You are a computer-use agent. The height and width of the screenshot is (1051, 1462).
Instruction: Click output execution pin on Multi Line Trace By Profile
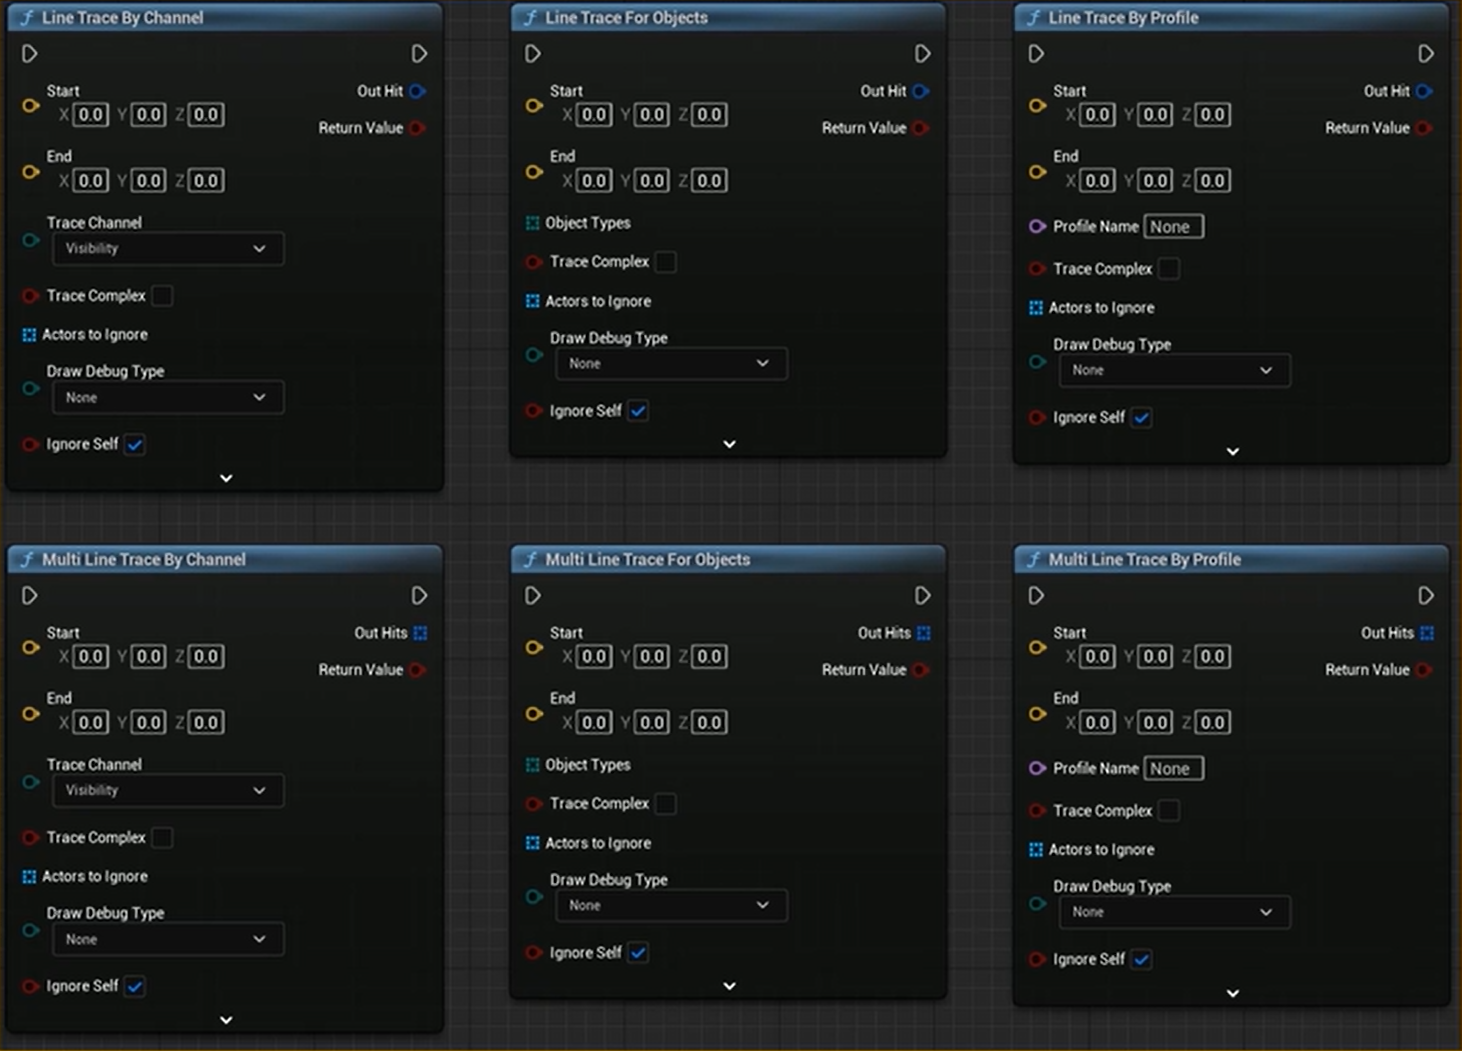pos(1425,596)
